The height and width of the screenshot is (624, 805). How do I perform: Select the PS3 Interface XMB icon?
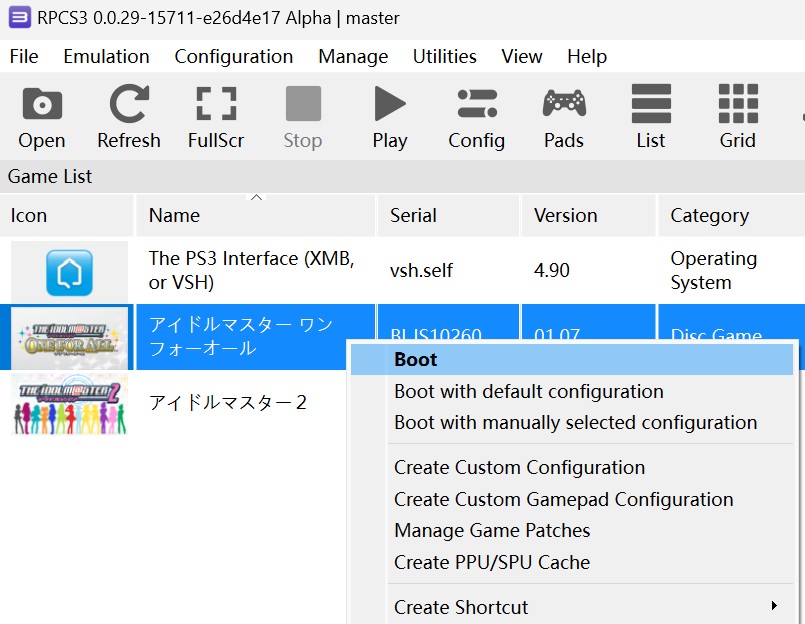tap(69, 272)
